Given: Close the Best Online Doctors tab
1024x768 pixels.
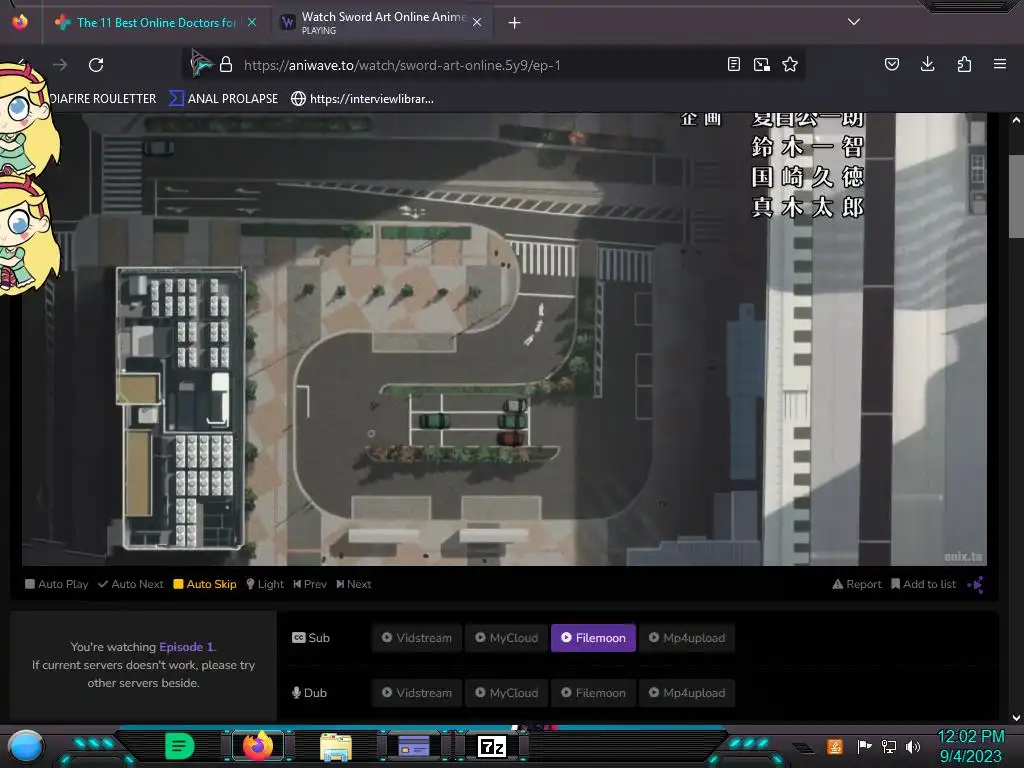Looking at the screenshot, I should (x=252, y=22).
